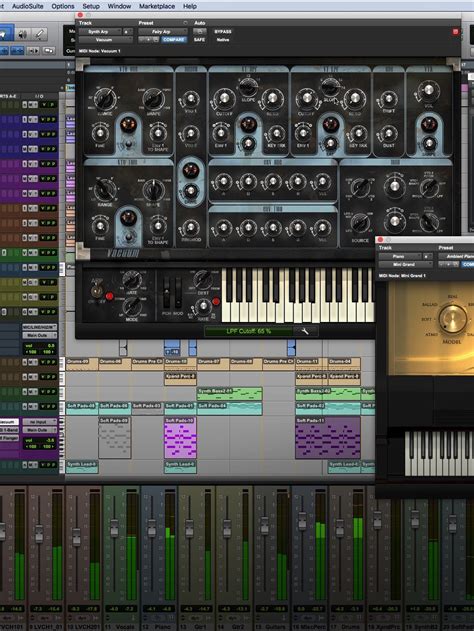Viewport: 474px width, 631px height.
Task: Mute the track with the Drums-09 clip
Action: click(31, 362)
